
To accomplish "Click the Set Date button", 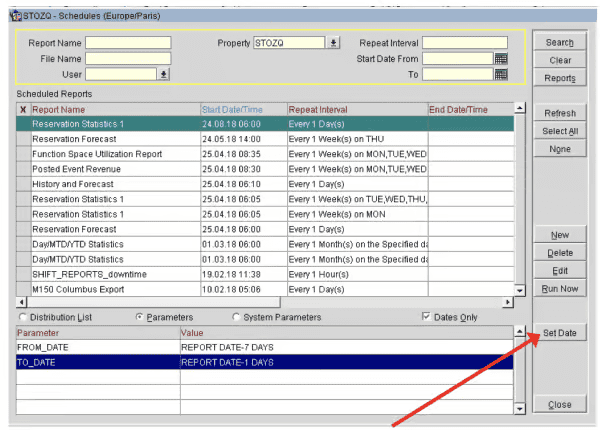I will pos(559,332).
